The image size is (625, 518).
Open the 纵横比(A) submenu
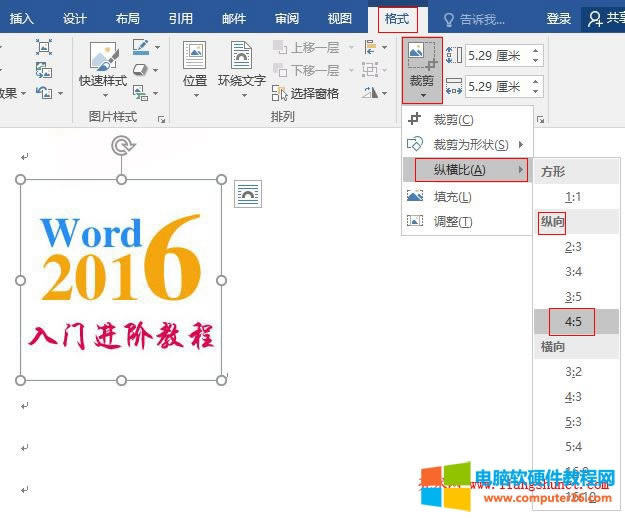pyautogui.click(x=467, y=170)
